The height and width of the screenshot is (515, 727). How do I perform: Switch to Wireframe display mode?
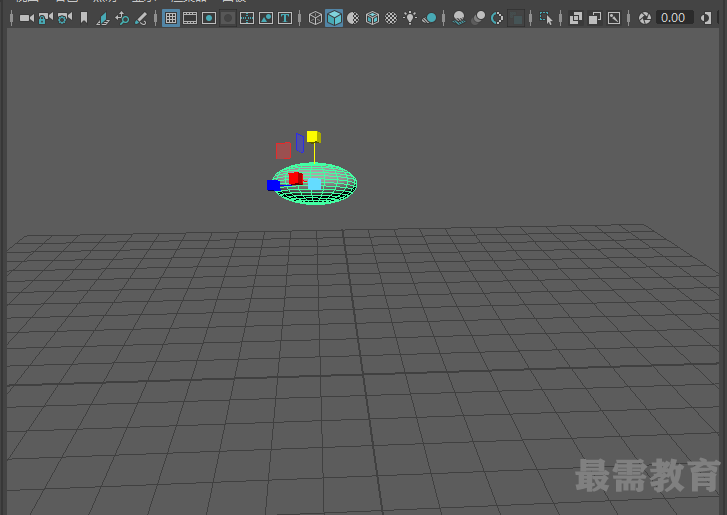tap(315, 18)
